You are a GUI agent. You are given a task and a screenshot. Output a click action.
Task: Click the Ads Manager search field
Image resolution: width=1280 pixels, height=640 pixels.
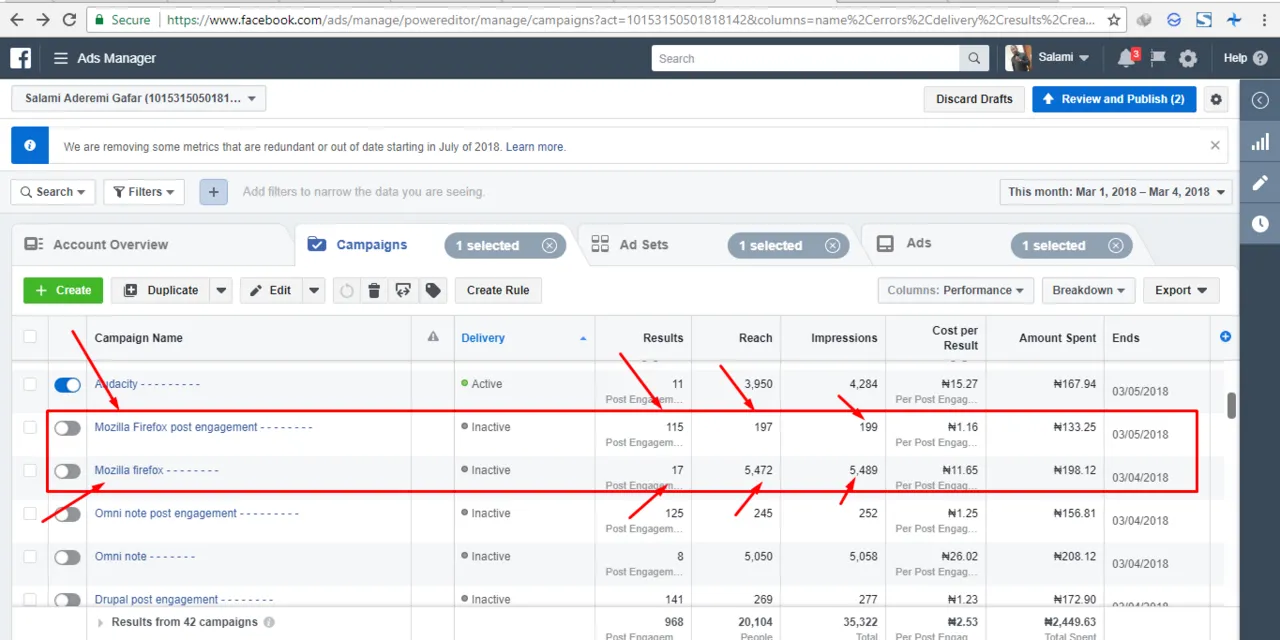coord(806,58)
